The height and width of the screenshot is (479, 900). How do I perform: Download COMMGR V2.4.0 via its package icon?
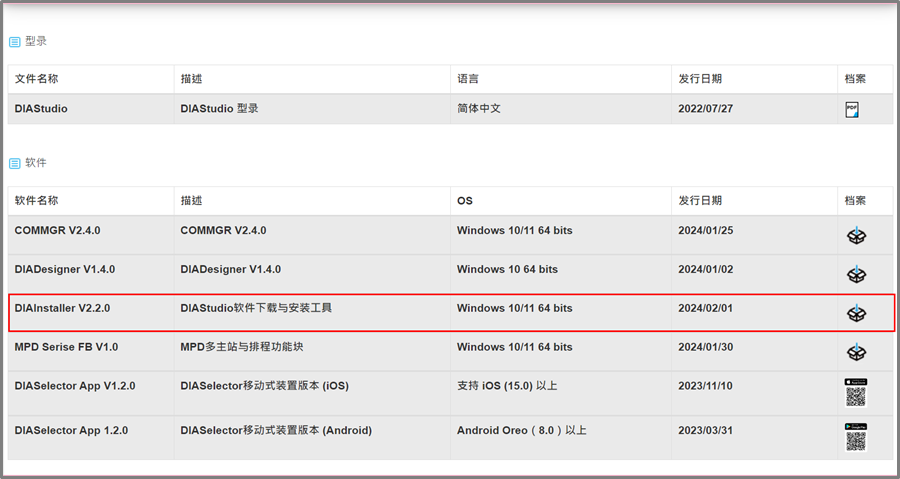[856, 235]
